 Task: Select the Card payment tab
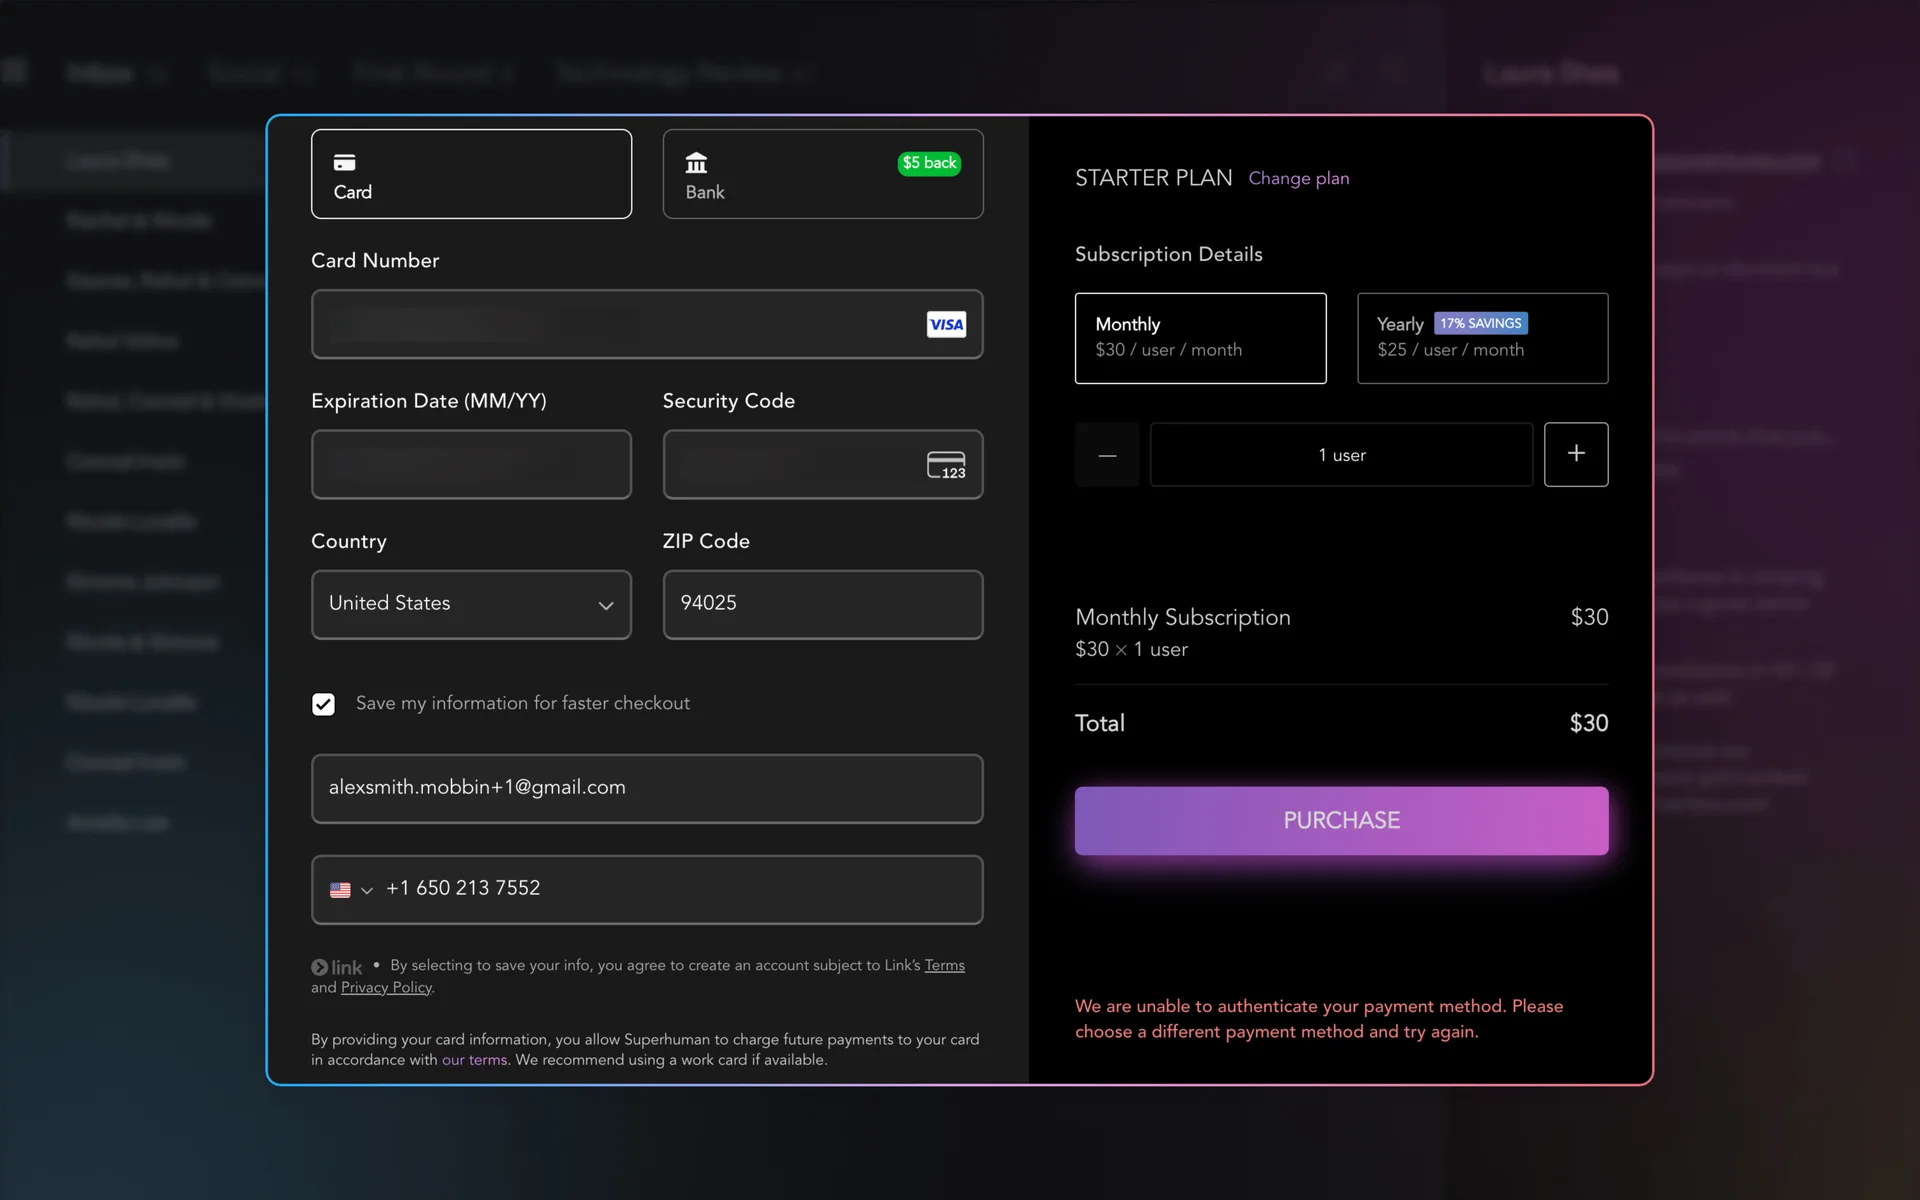pyautogui.click(x=471, y=174)
